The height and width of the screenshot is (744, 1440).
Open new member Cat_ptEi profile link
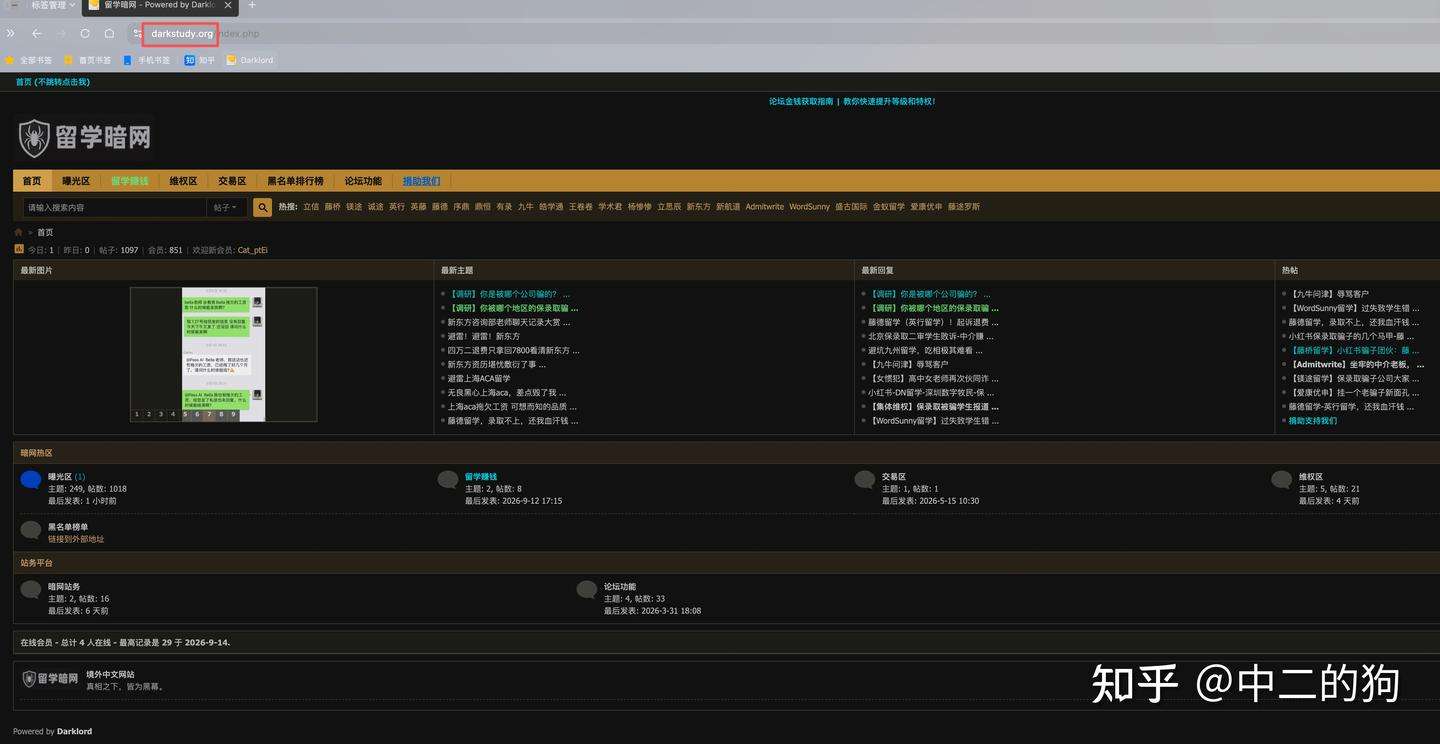[x=253, y=250]
